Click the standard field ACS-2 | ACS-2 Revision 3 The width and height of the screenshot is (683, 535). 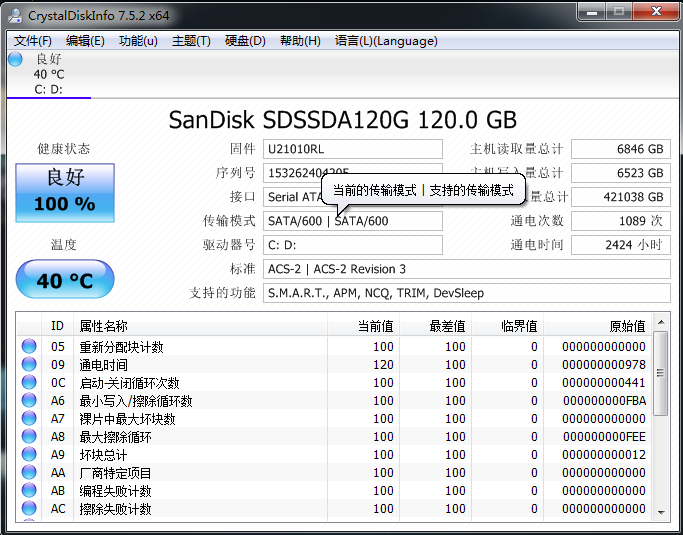(467, 269)
